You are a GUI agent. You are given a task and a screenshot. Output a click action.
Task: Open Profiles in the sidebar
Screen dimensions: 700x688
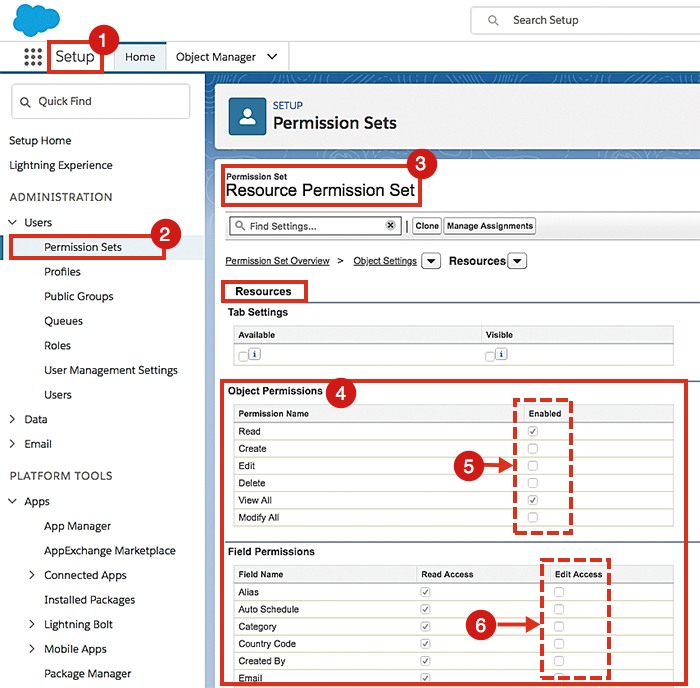(62, 271)
